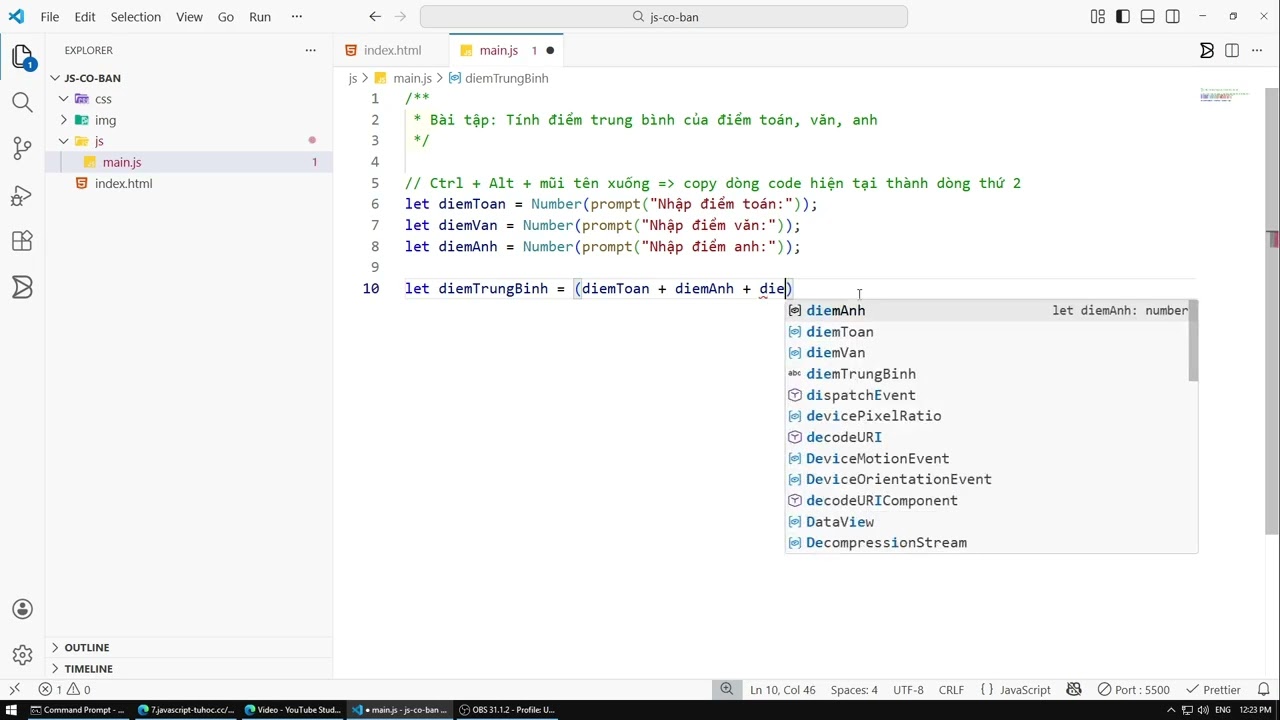Click the VS Code logo icon
Screen dimensions: 1280x720
16,16
